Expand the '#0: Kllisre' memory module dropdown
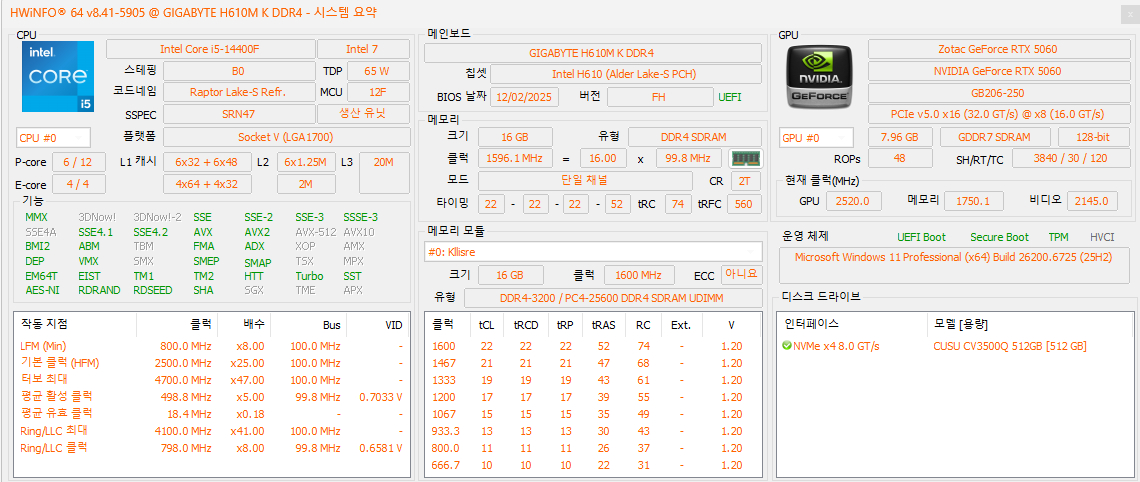This screenshot has width=1140, height=482. tap(593, 252)
